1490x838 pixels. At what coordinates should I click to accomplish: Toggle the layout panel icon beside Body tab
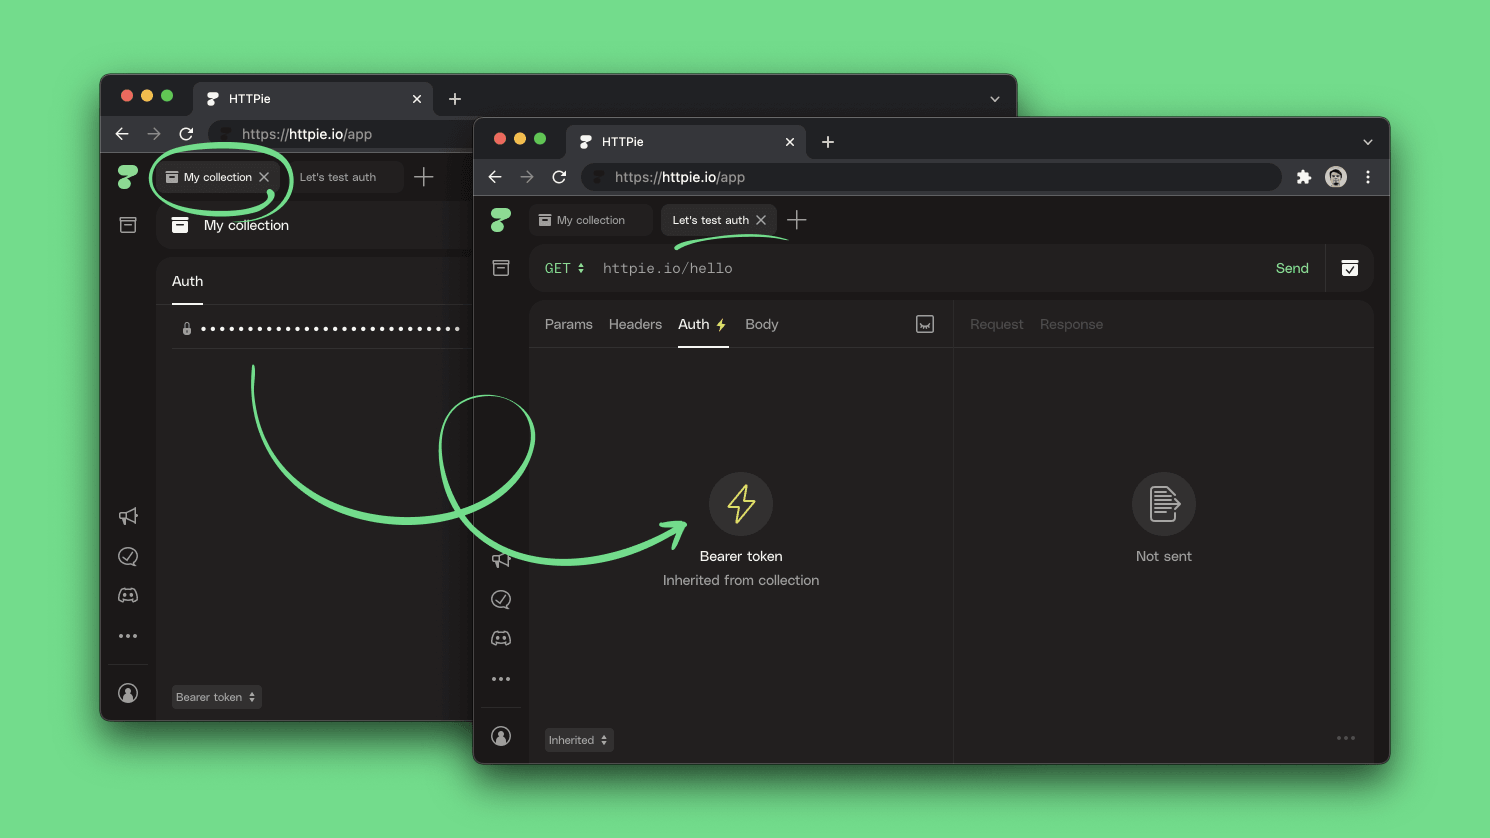click(x=925, y=324)
